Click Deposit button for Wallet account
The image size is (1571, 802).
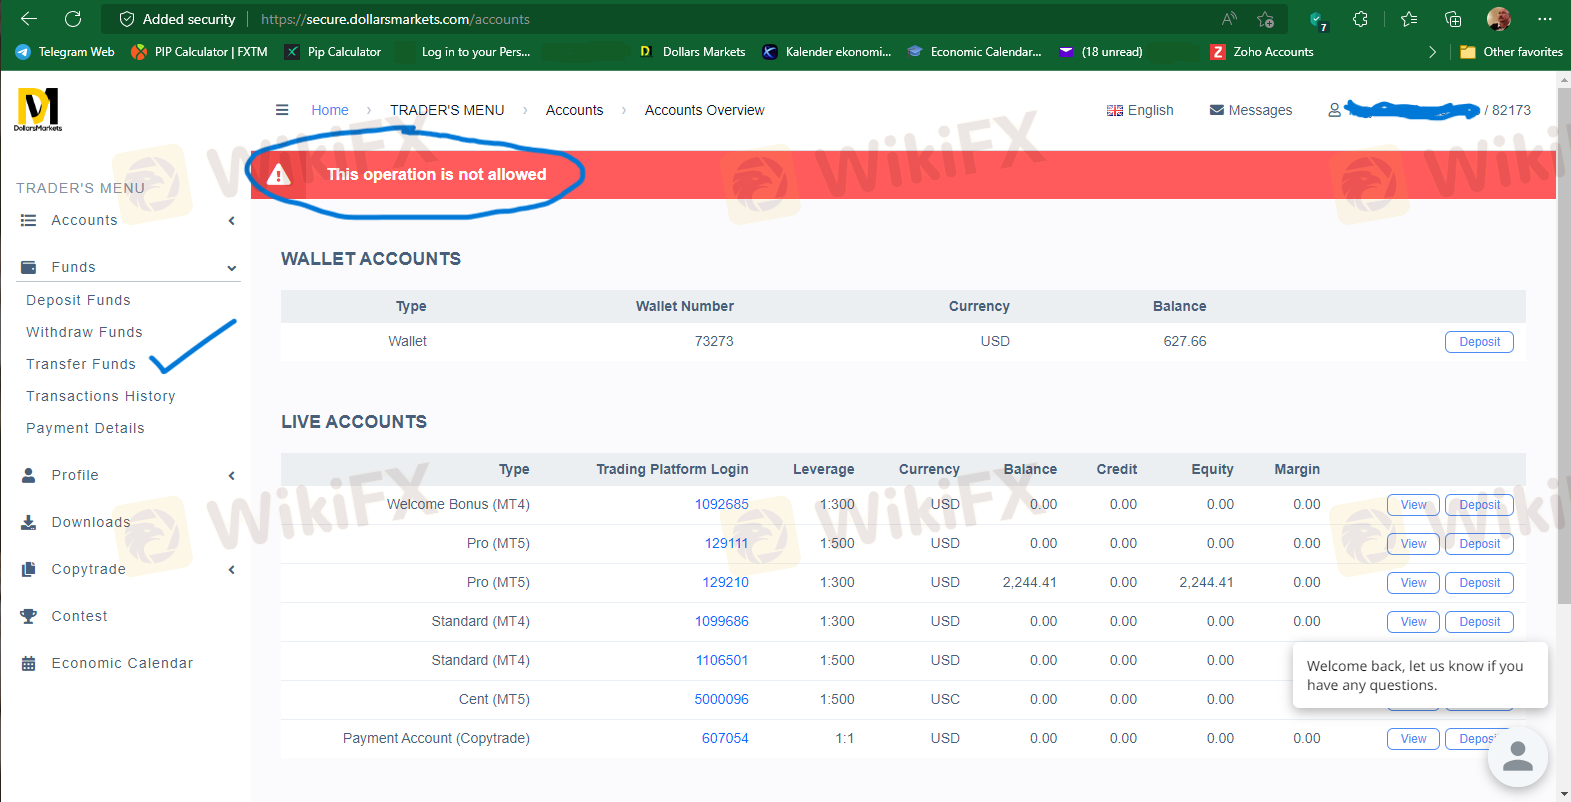1479,342
